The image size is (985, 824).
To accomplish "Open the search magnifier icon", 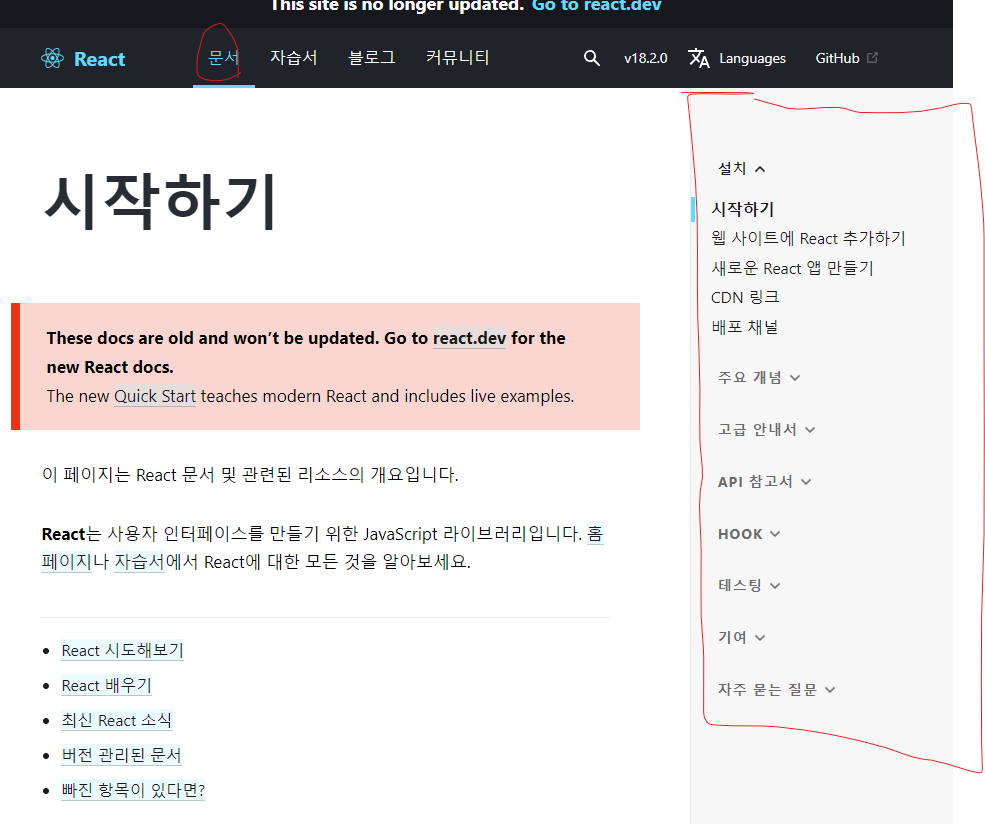I will (x=591, y=58).
